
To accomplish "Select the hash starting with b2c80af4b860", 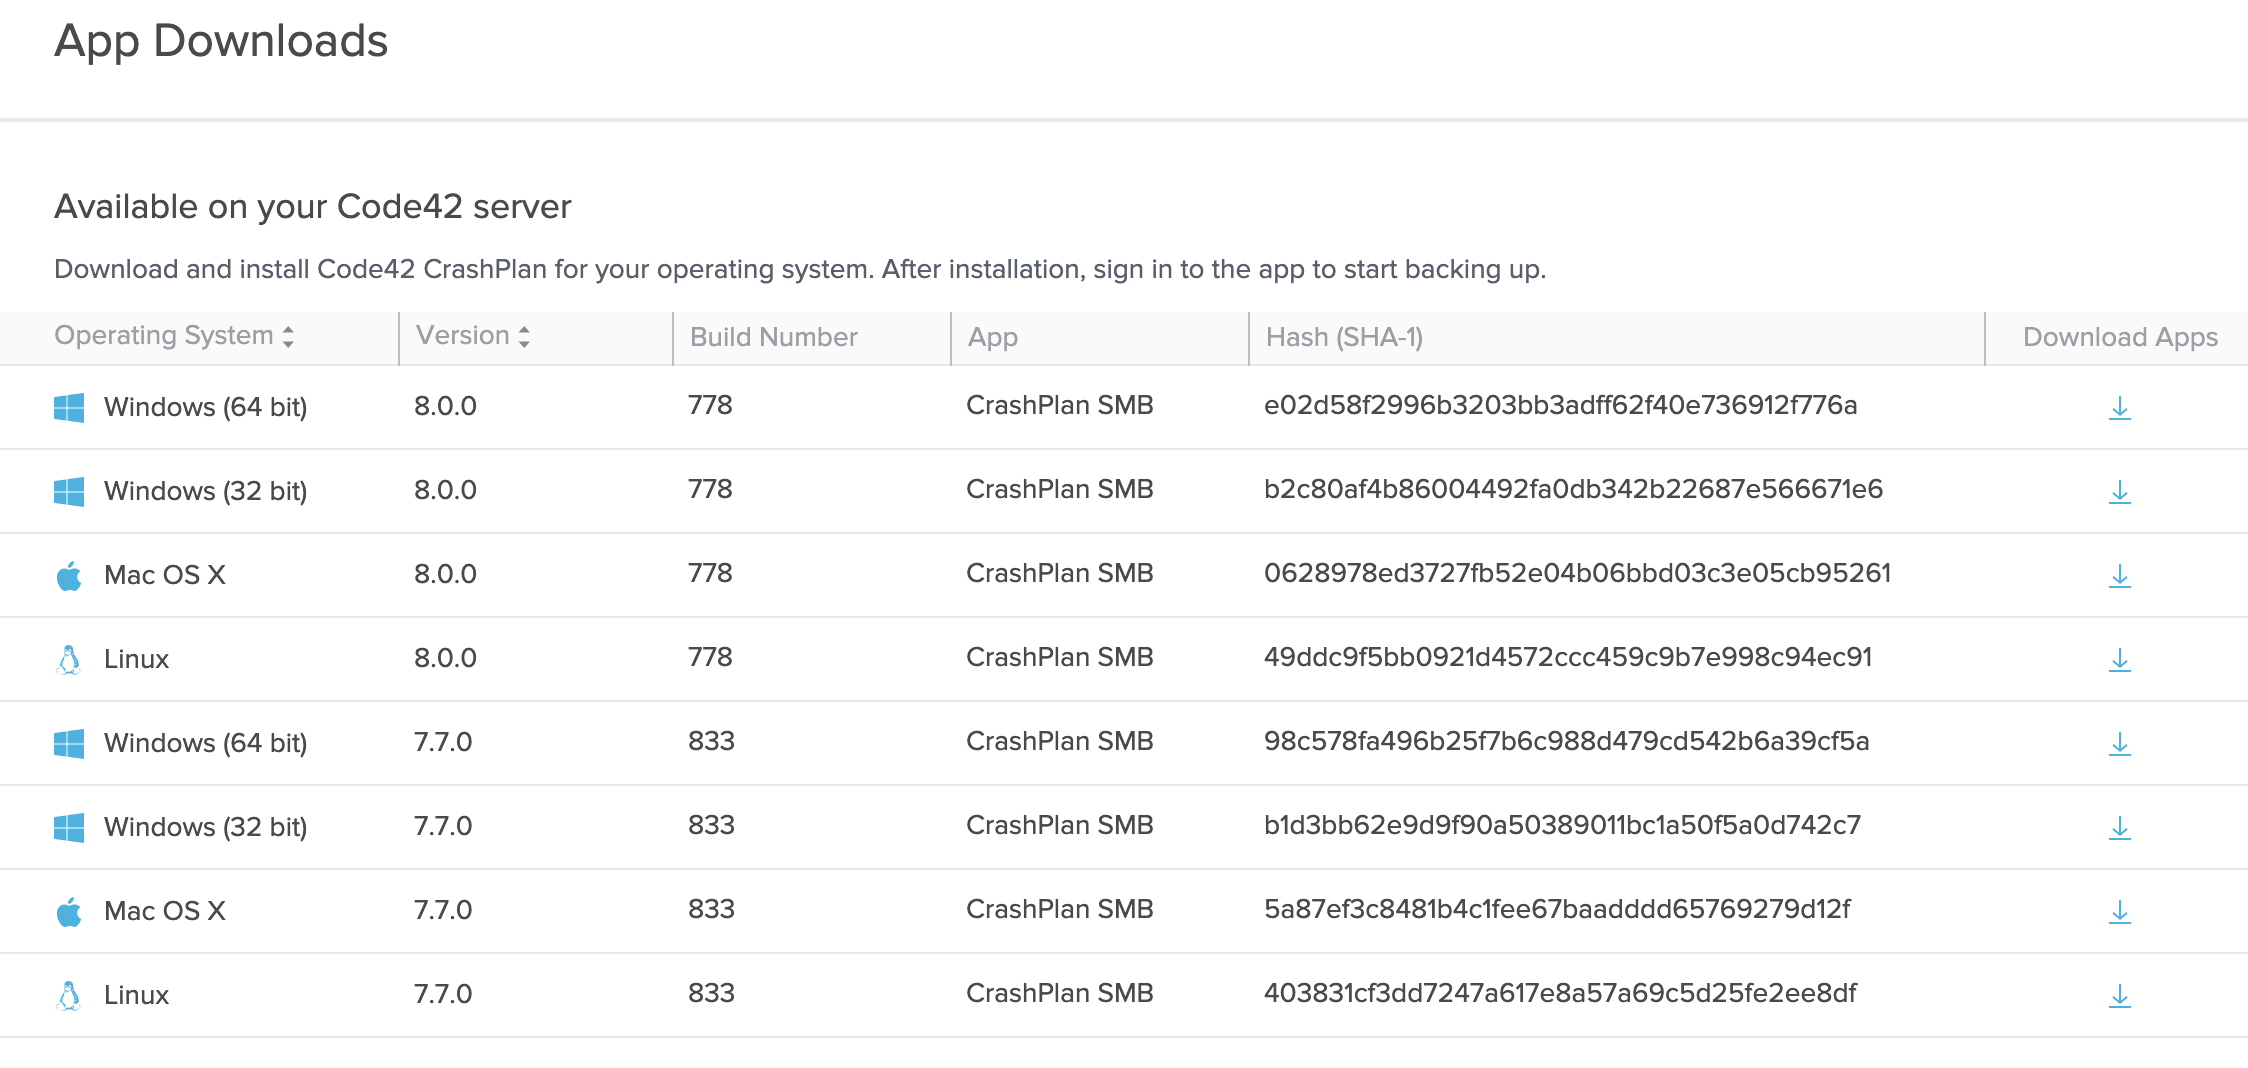I will pos(1573,489).
